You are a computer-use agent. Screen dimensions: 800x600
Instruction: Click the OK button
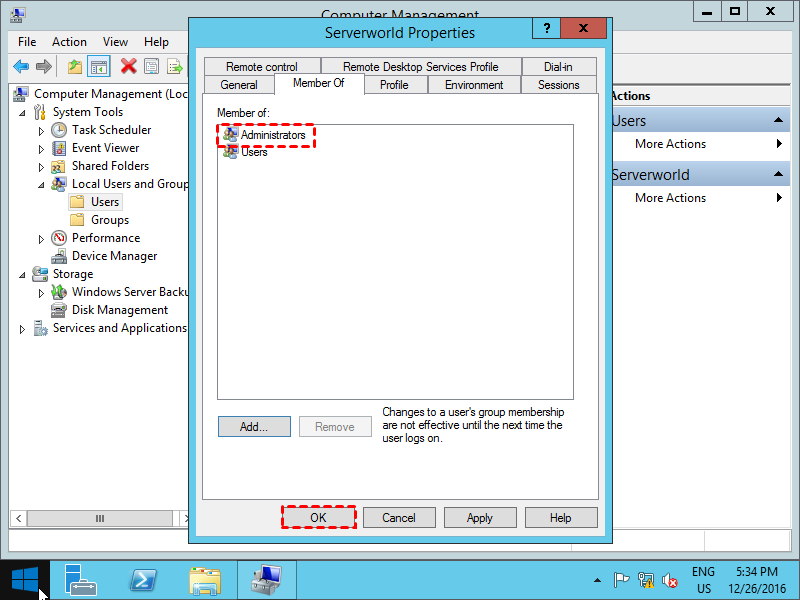[x=318, y=517]
